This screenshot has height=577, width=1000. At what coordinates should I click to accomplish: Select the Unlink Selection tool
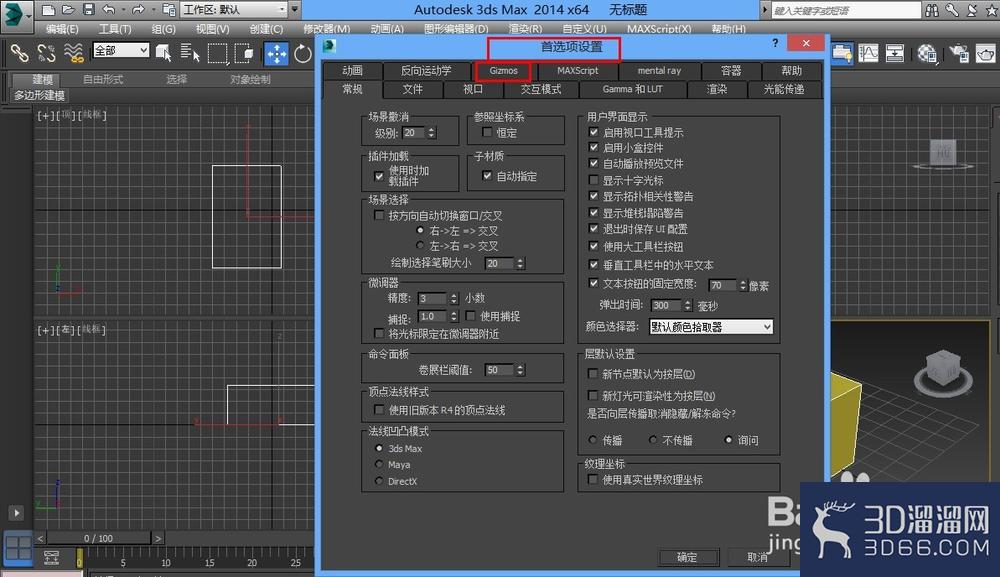tap(46, 53)
